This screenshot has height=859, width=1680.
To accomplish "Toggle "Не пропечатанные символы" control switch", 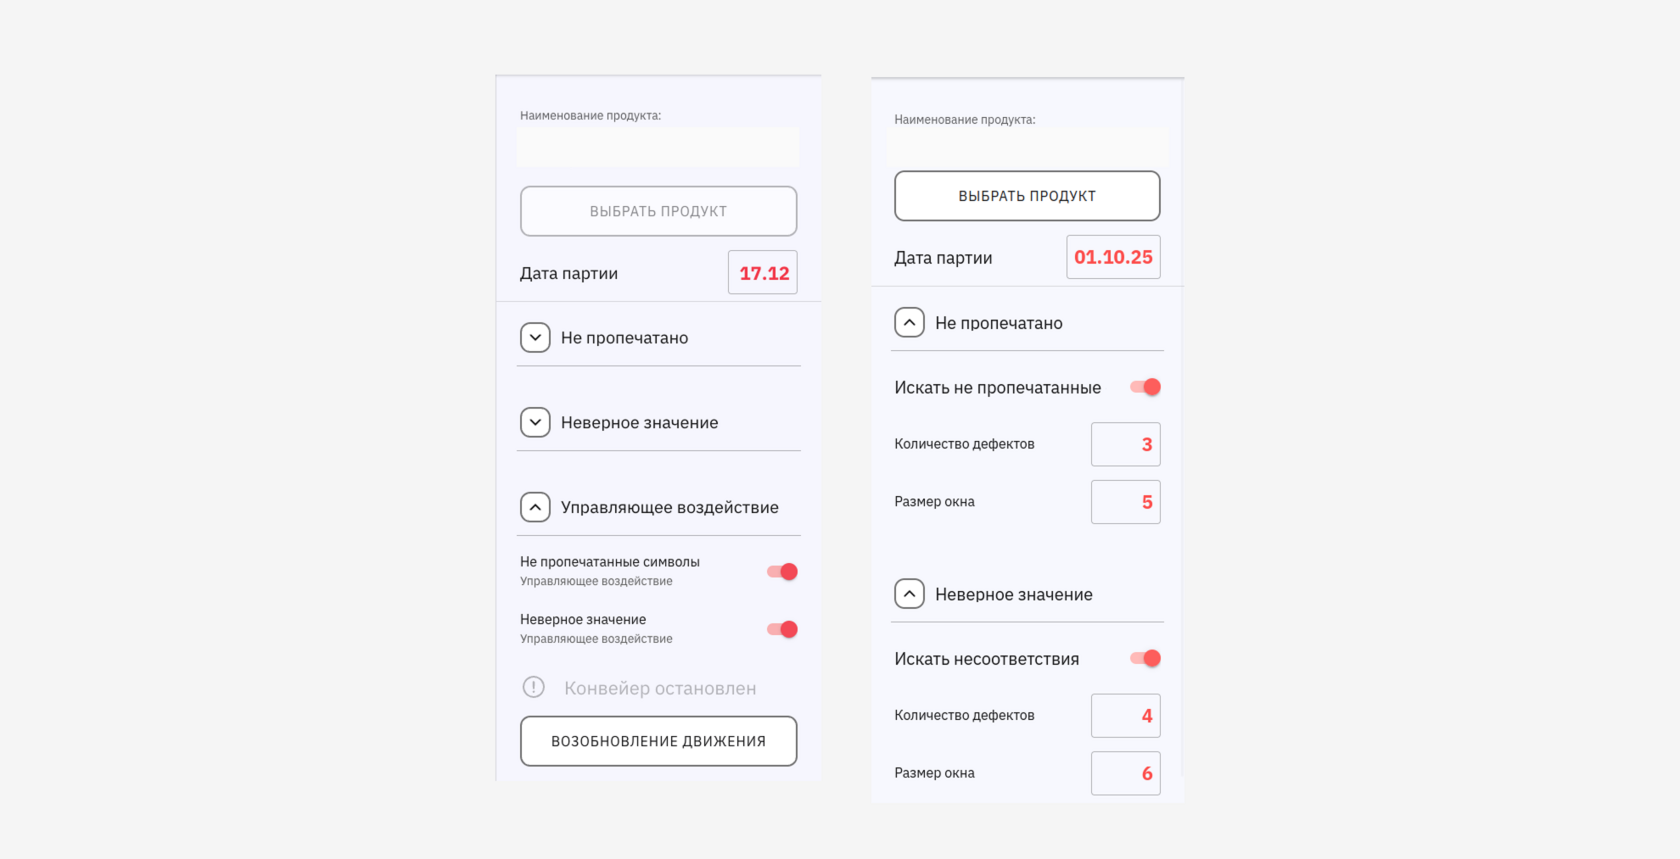I will (x=782, y=572).
